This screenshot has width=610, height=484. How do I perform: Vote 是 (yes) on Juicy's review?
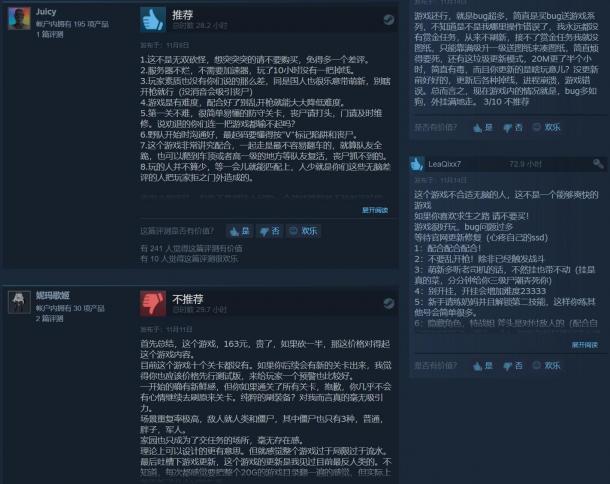[239, 231]
